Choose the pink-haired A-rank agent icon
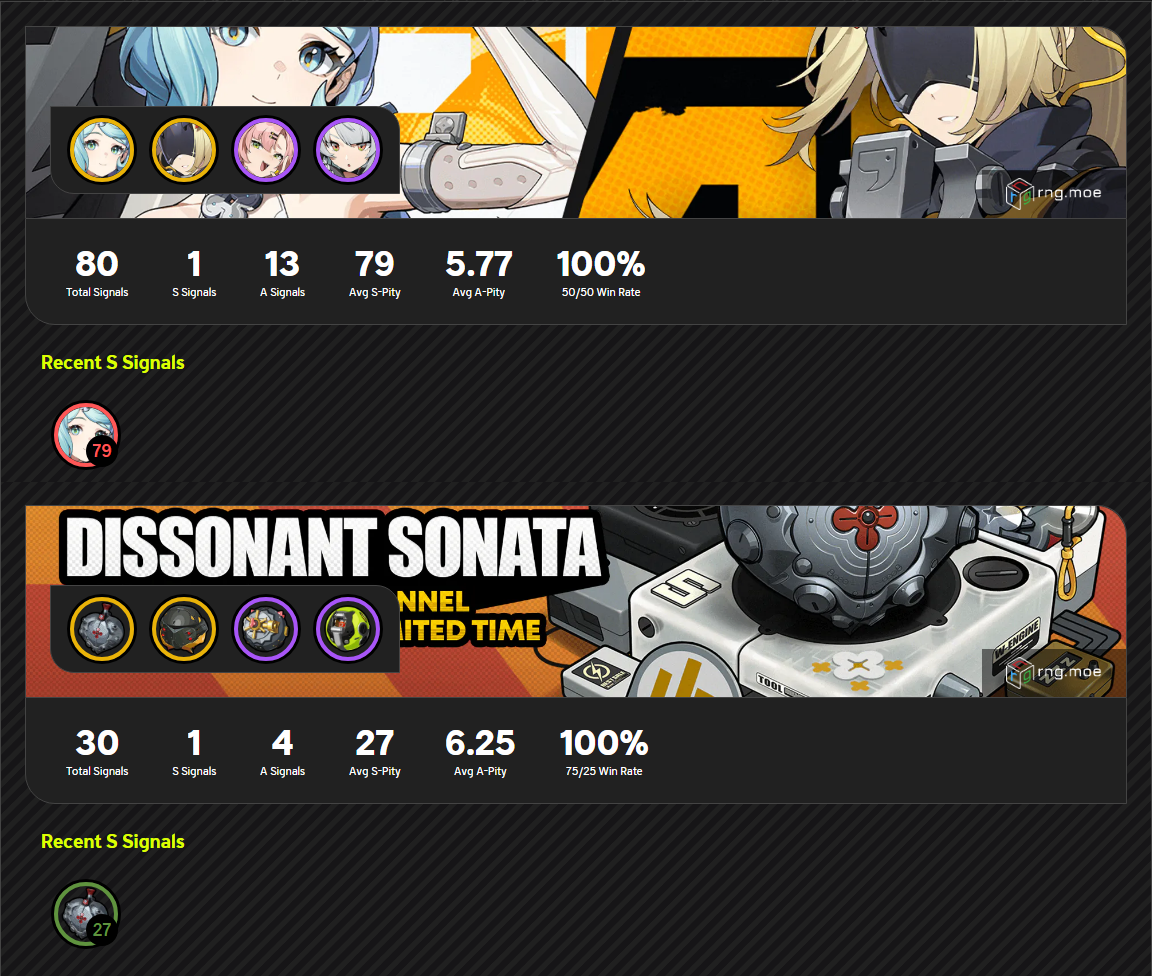Viewport: 1152px width, 976px height. click(266, 150)
